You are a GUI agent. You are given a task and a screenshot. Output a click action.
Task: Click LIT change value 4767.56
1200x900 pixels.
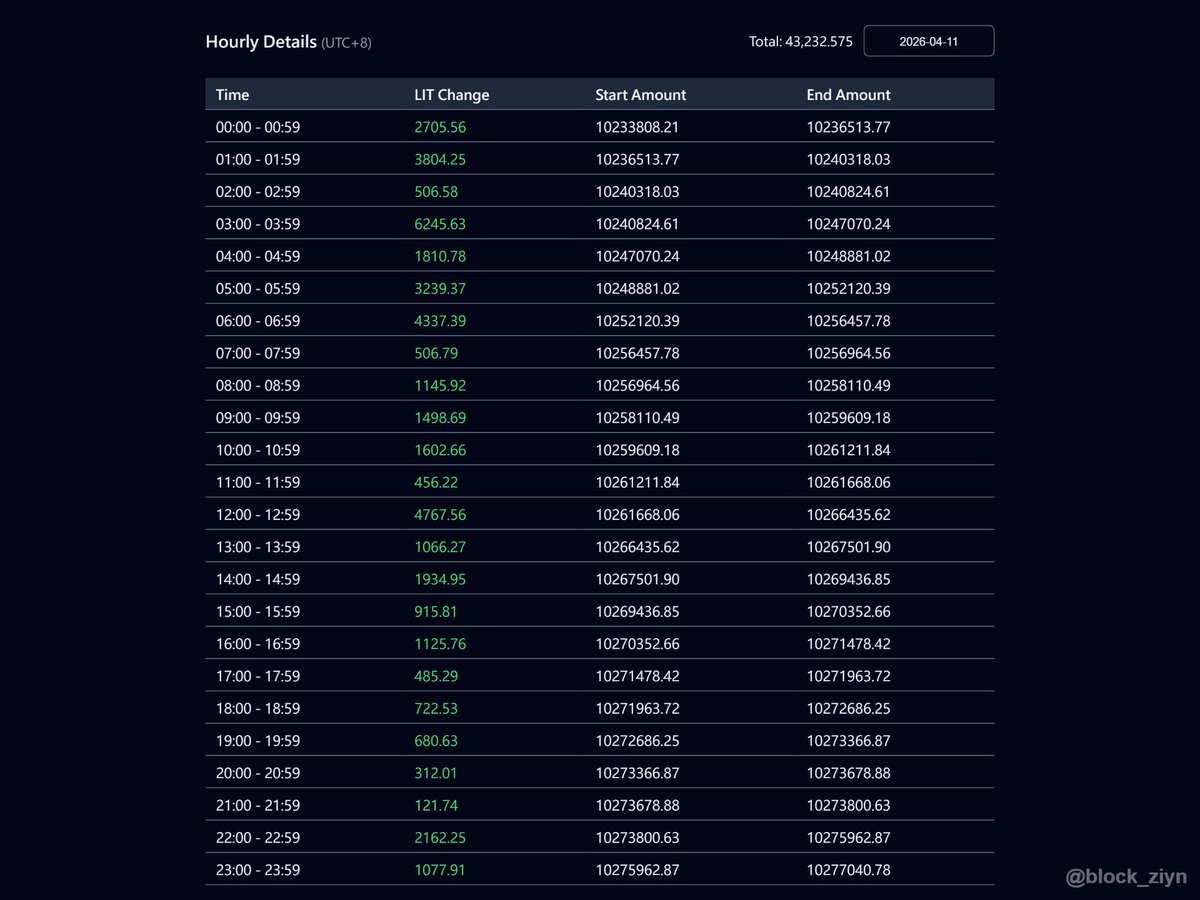click(x=440, y=514)
